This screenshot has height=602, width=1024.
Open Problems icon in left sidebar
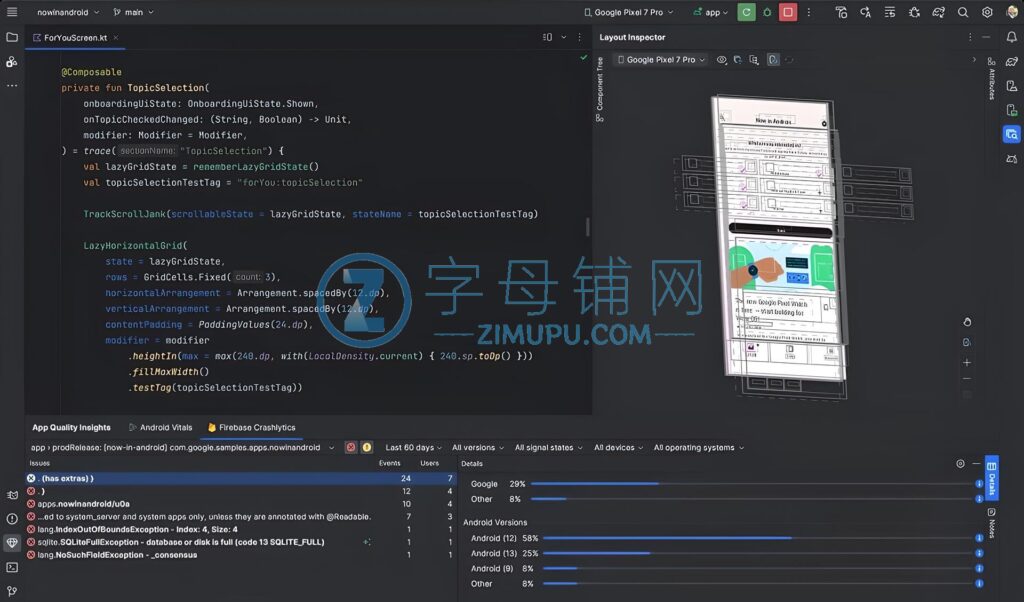12,519
